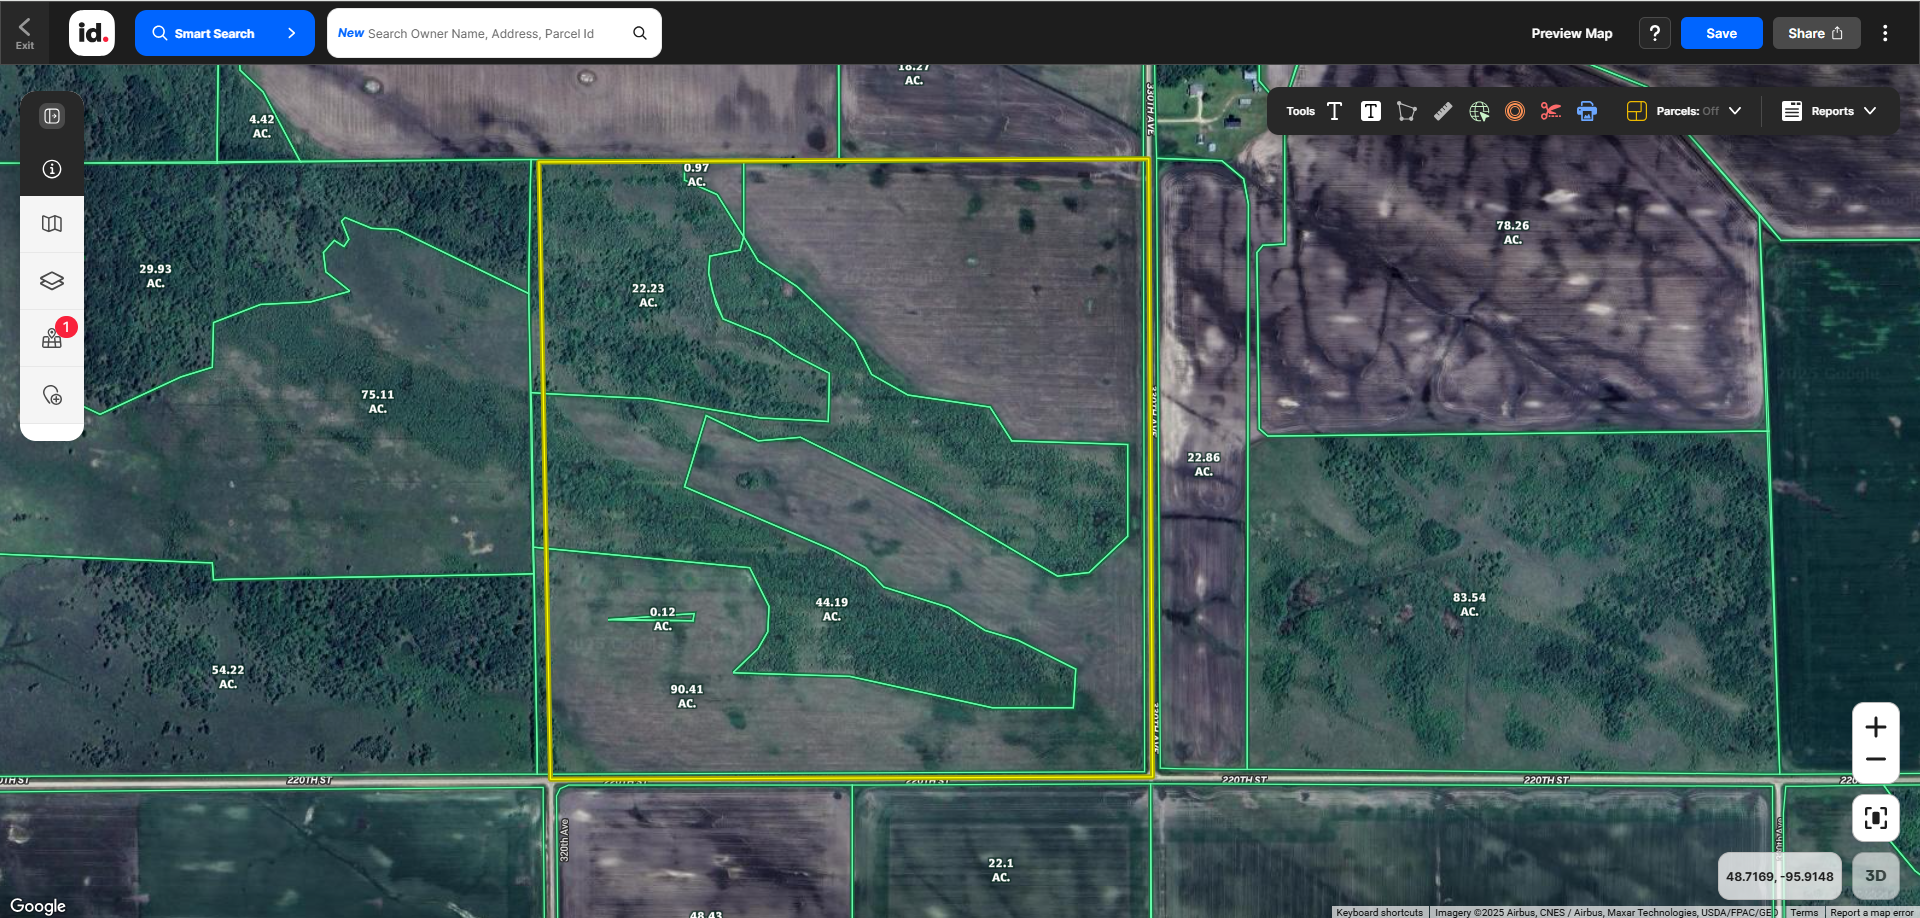Toggle fullscreen map frame button
1920x918 pixels.
click(x=1875, y=818)
